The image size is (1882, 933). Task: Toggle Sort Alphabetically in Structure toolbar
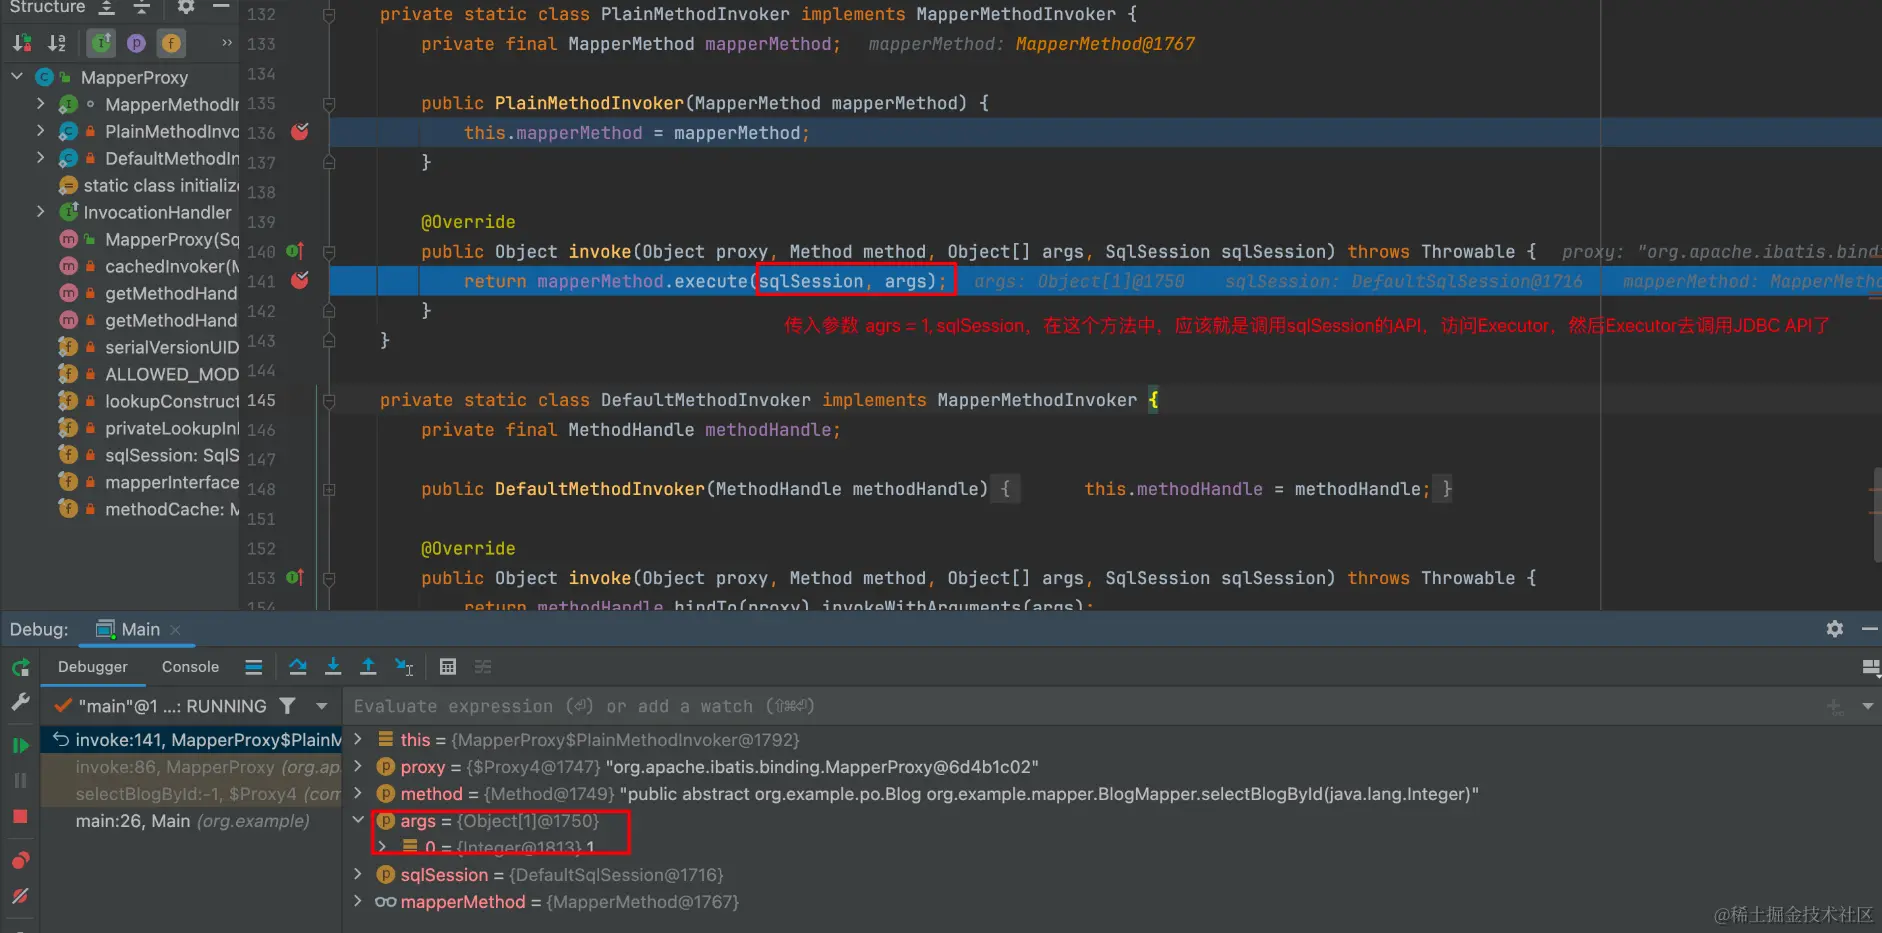click(57, 43)
